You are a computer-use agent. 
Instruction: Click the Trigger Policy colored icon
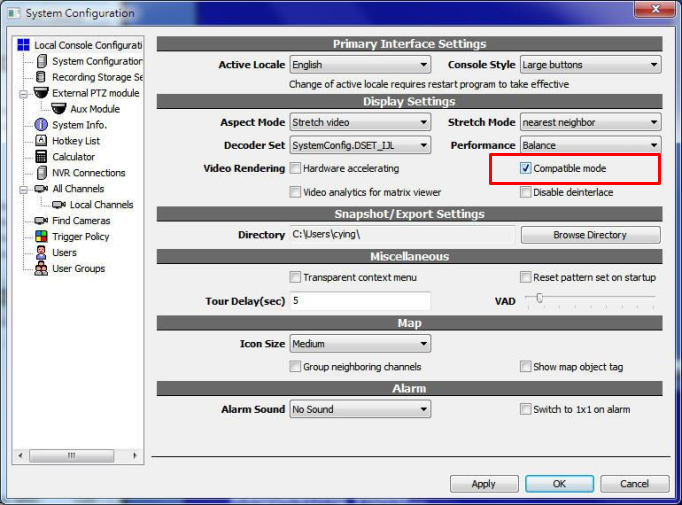pyautogui.click(x=41, y=236)
